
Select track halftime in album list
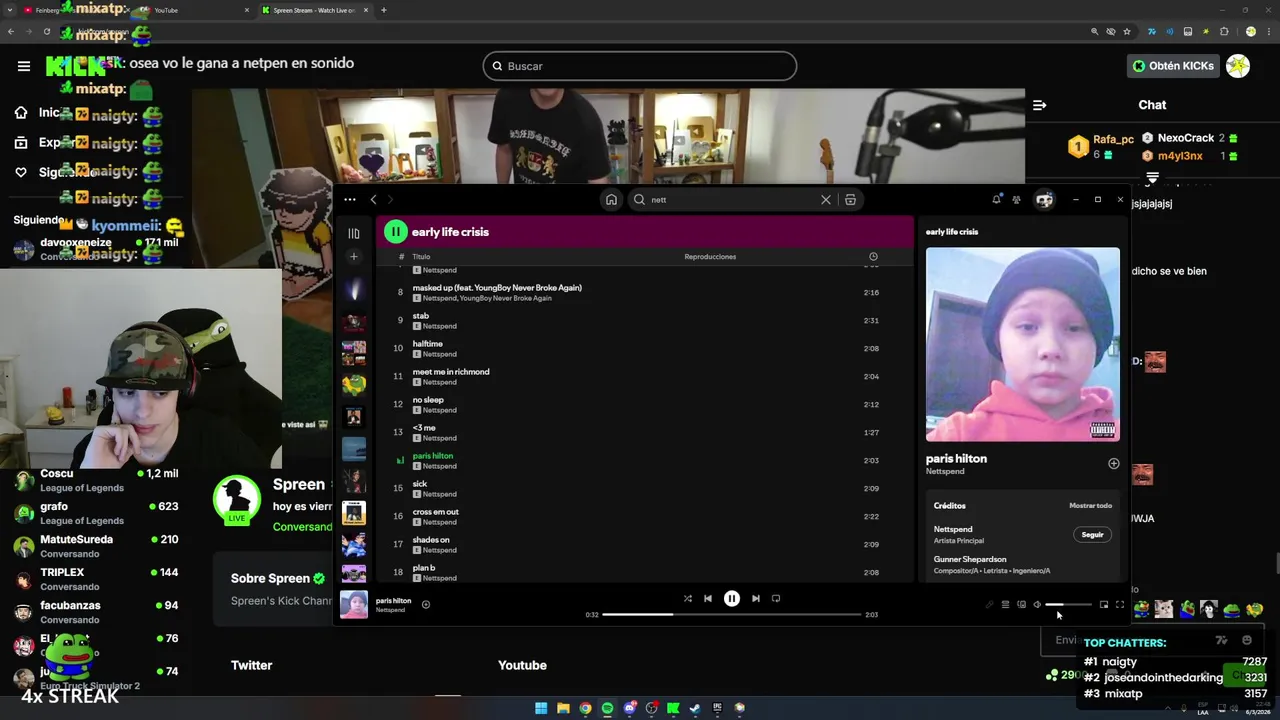(645, 348)
